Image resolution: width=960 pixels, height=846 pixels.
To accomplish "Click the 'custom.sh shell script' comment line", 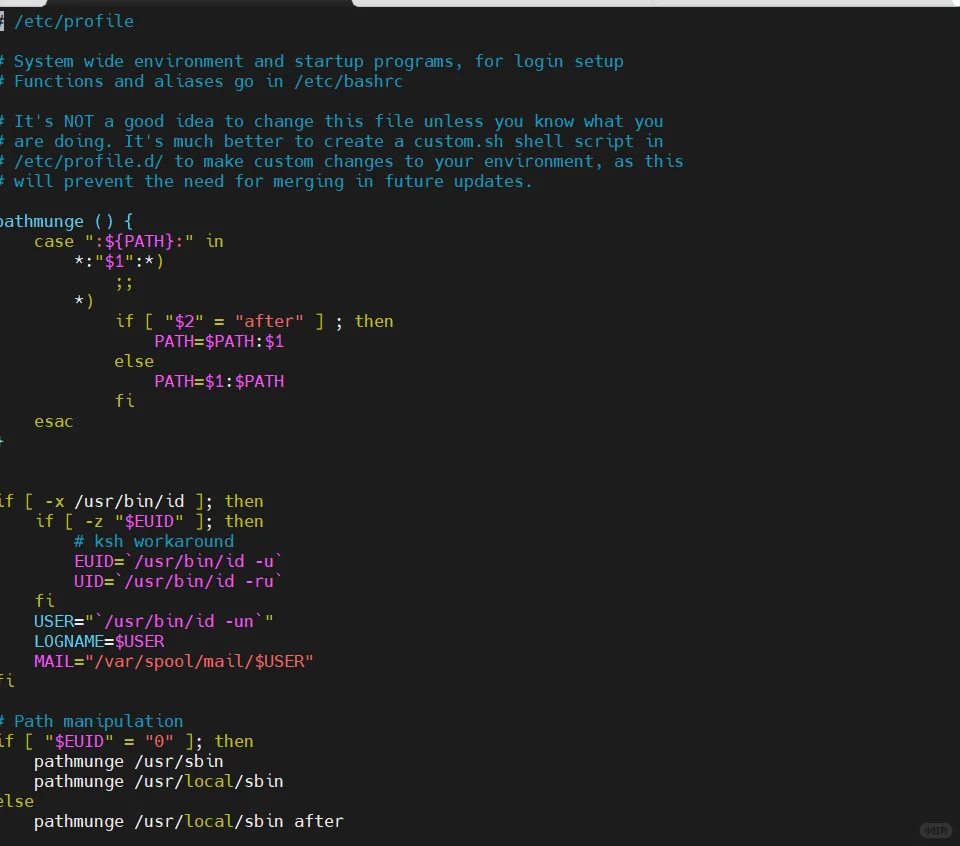I will 332,141.
